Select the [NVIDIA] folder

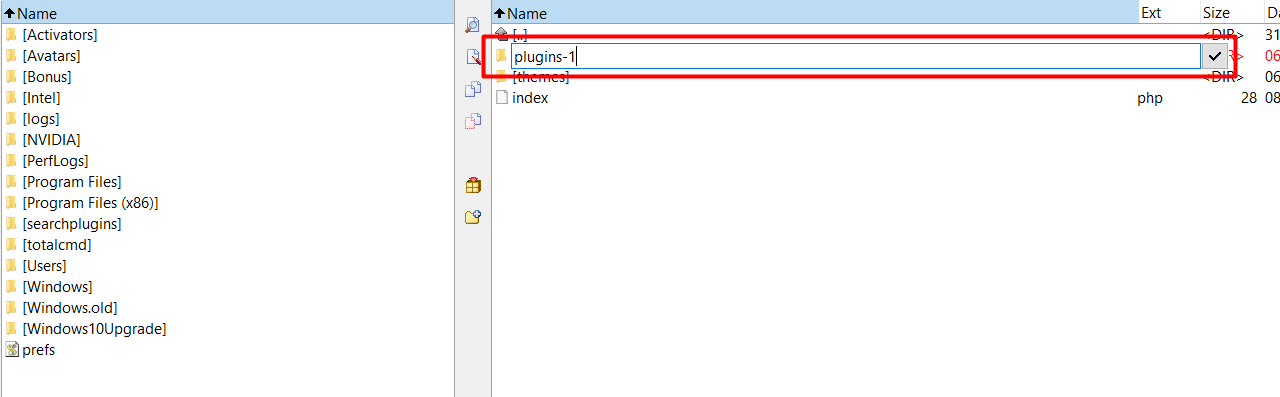point(51,140)
